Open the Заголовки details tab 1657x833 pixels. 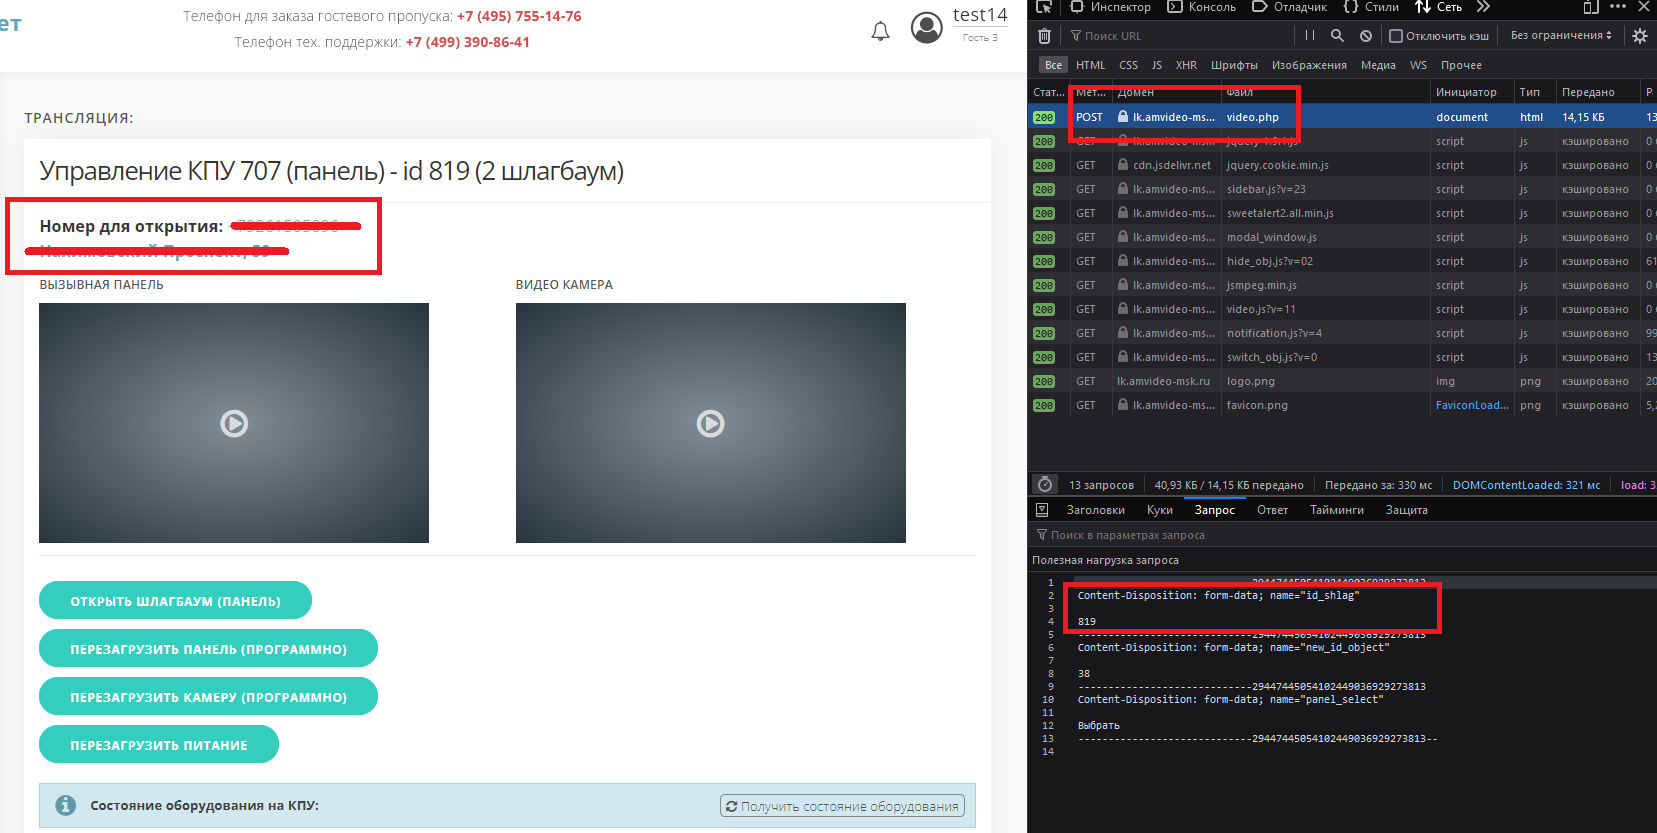[1095, 510]
